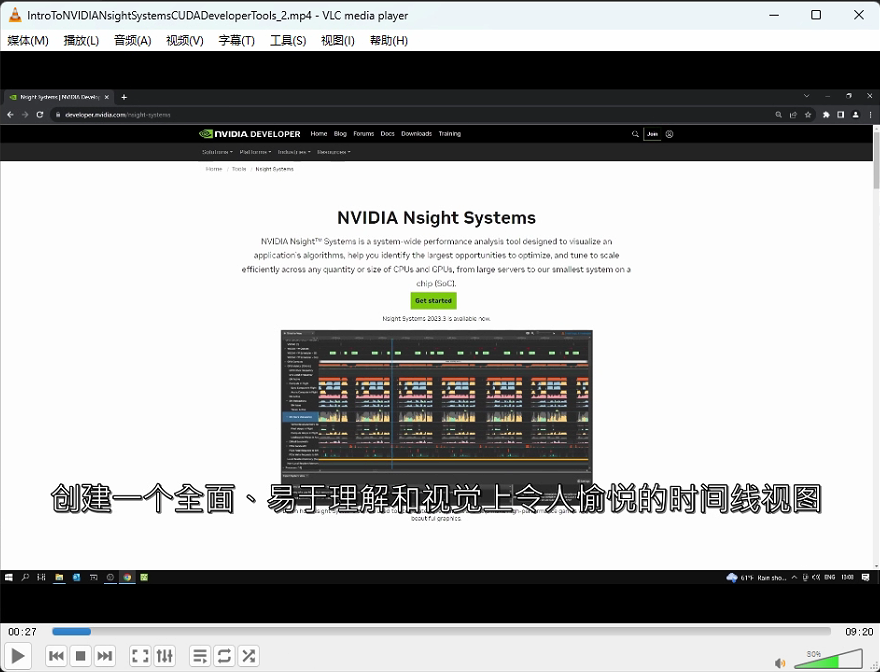Toggle random shuffle playback
Screen dimensions: 880x672
tap(249, 656)
